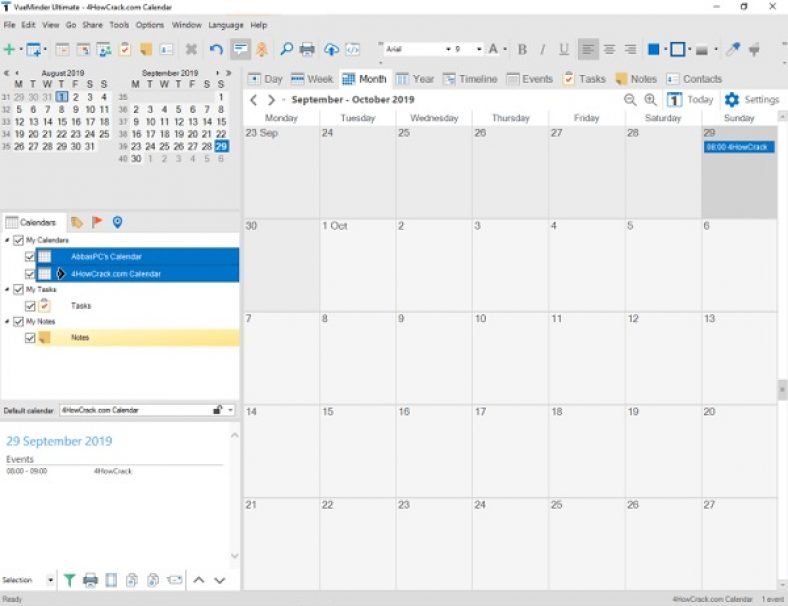Select August 15 in the mini calendar
Image resolution: width=788 pixels, height=606 pixels.
click(62, 122)
